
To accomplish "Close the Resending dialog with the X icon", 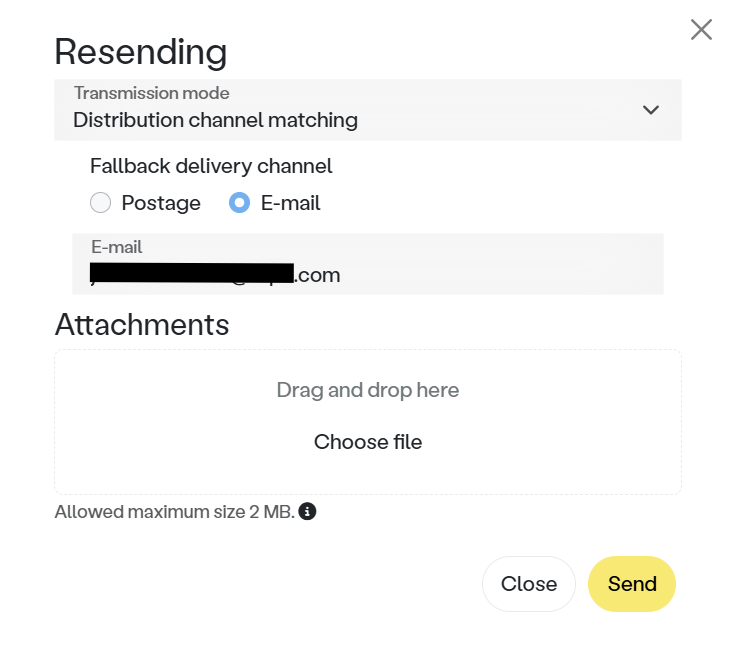I will tap(701, 30).
